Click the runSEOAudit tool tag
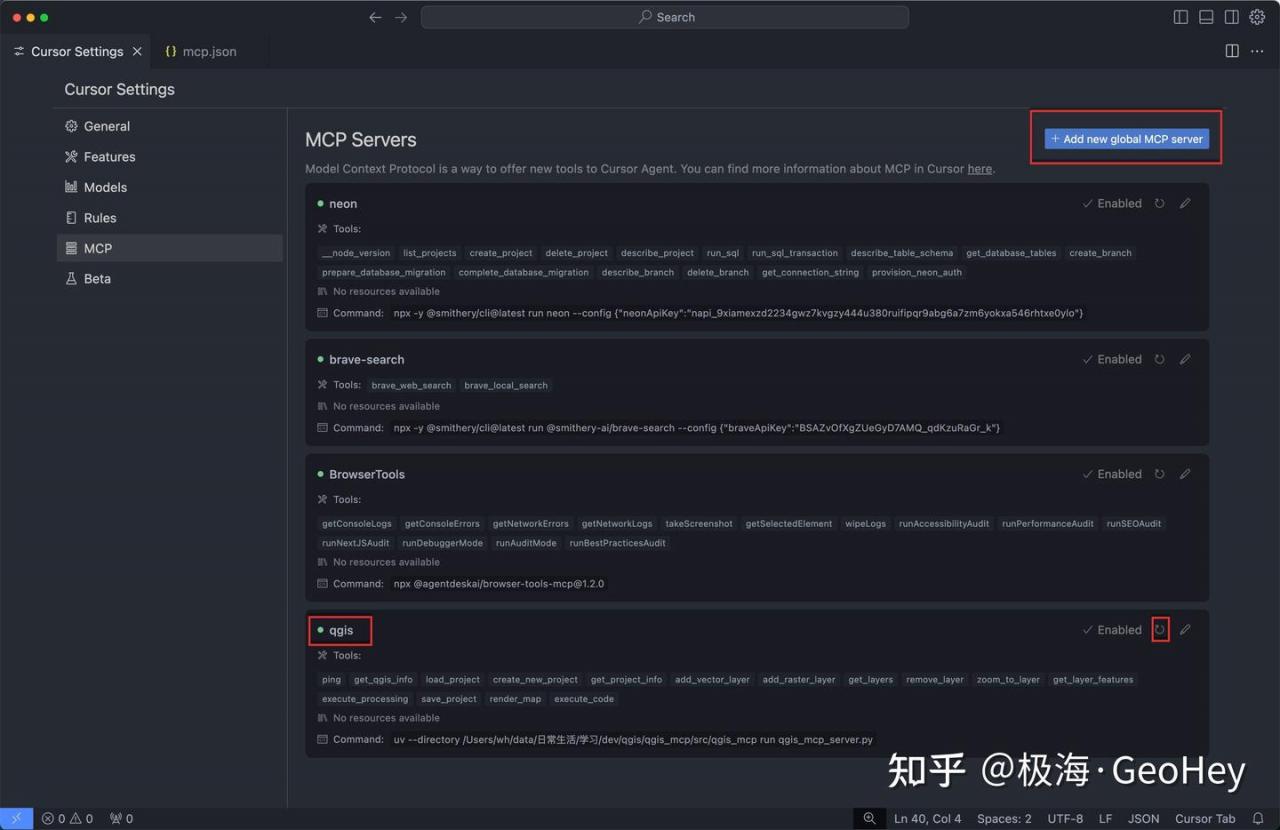 pyautogui.click(x=1134, y=523)
